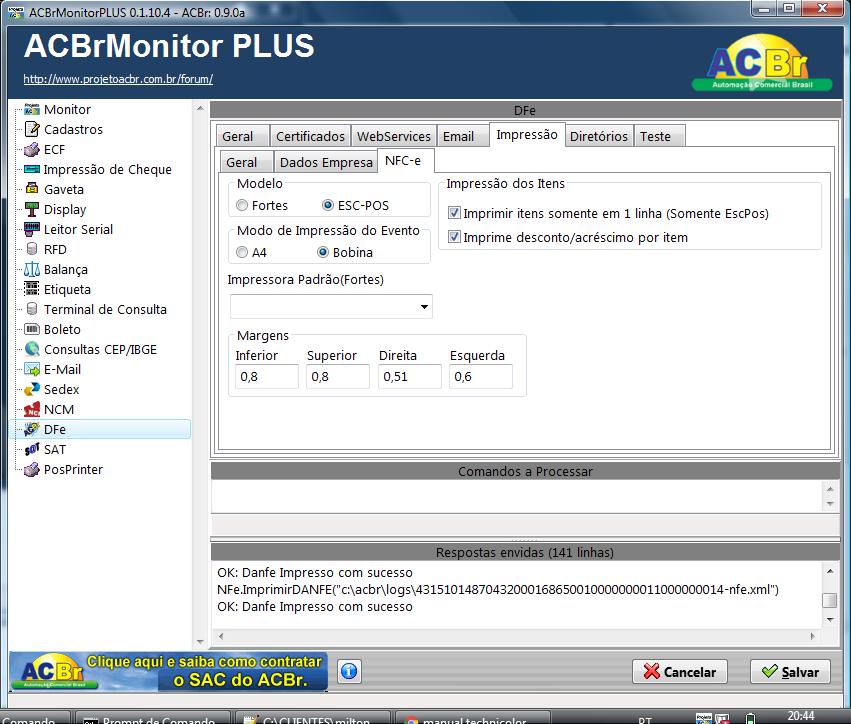Click the Sedex icon
The image size is (851, 724).
pos(32,390)
